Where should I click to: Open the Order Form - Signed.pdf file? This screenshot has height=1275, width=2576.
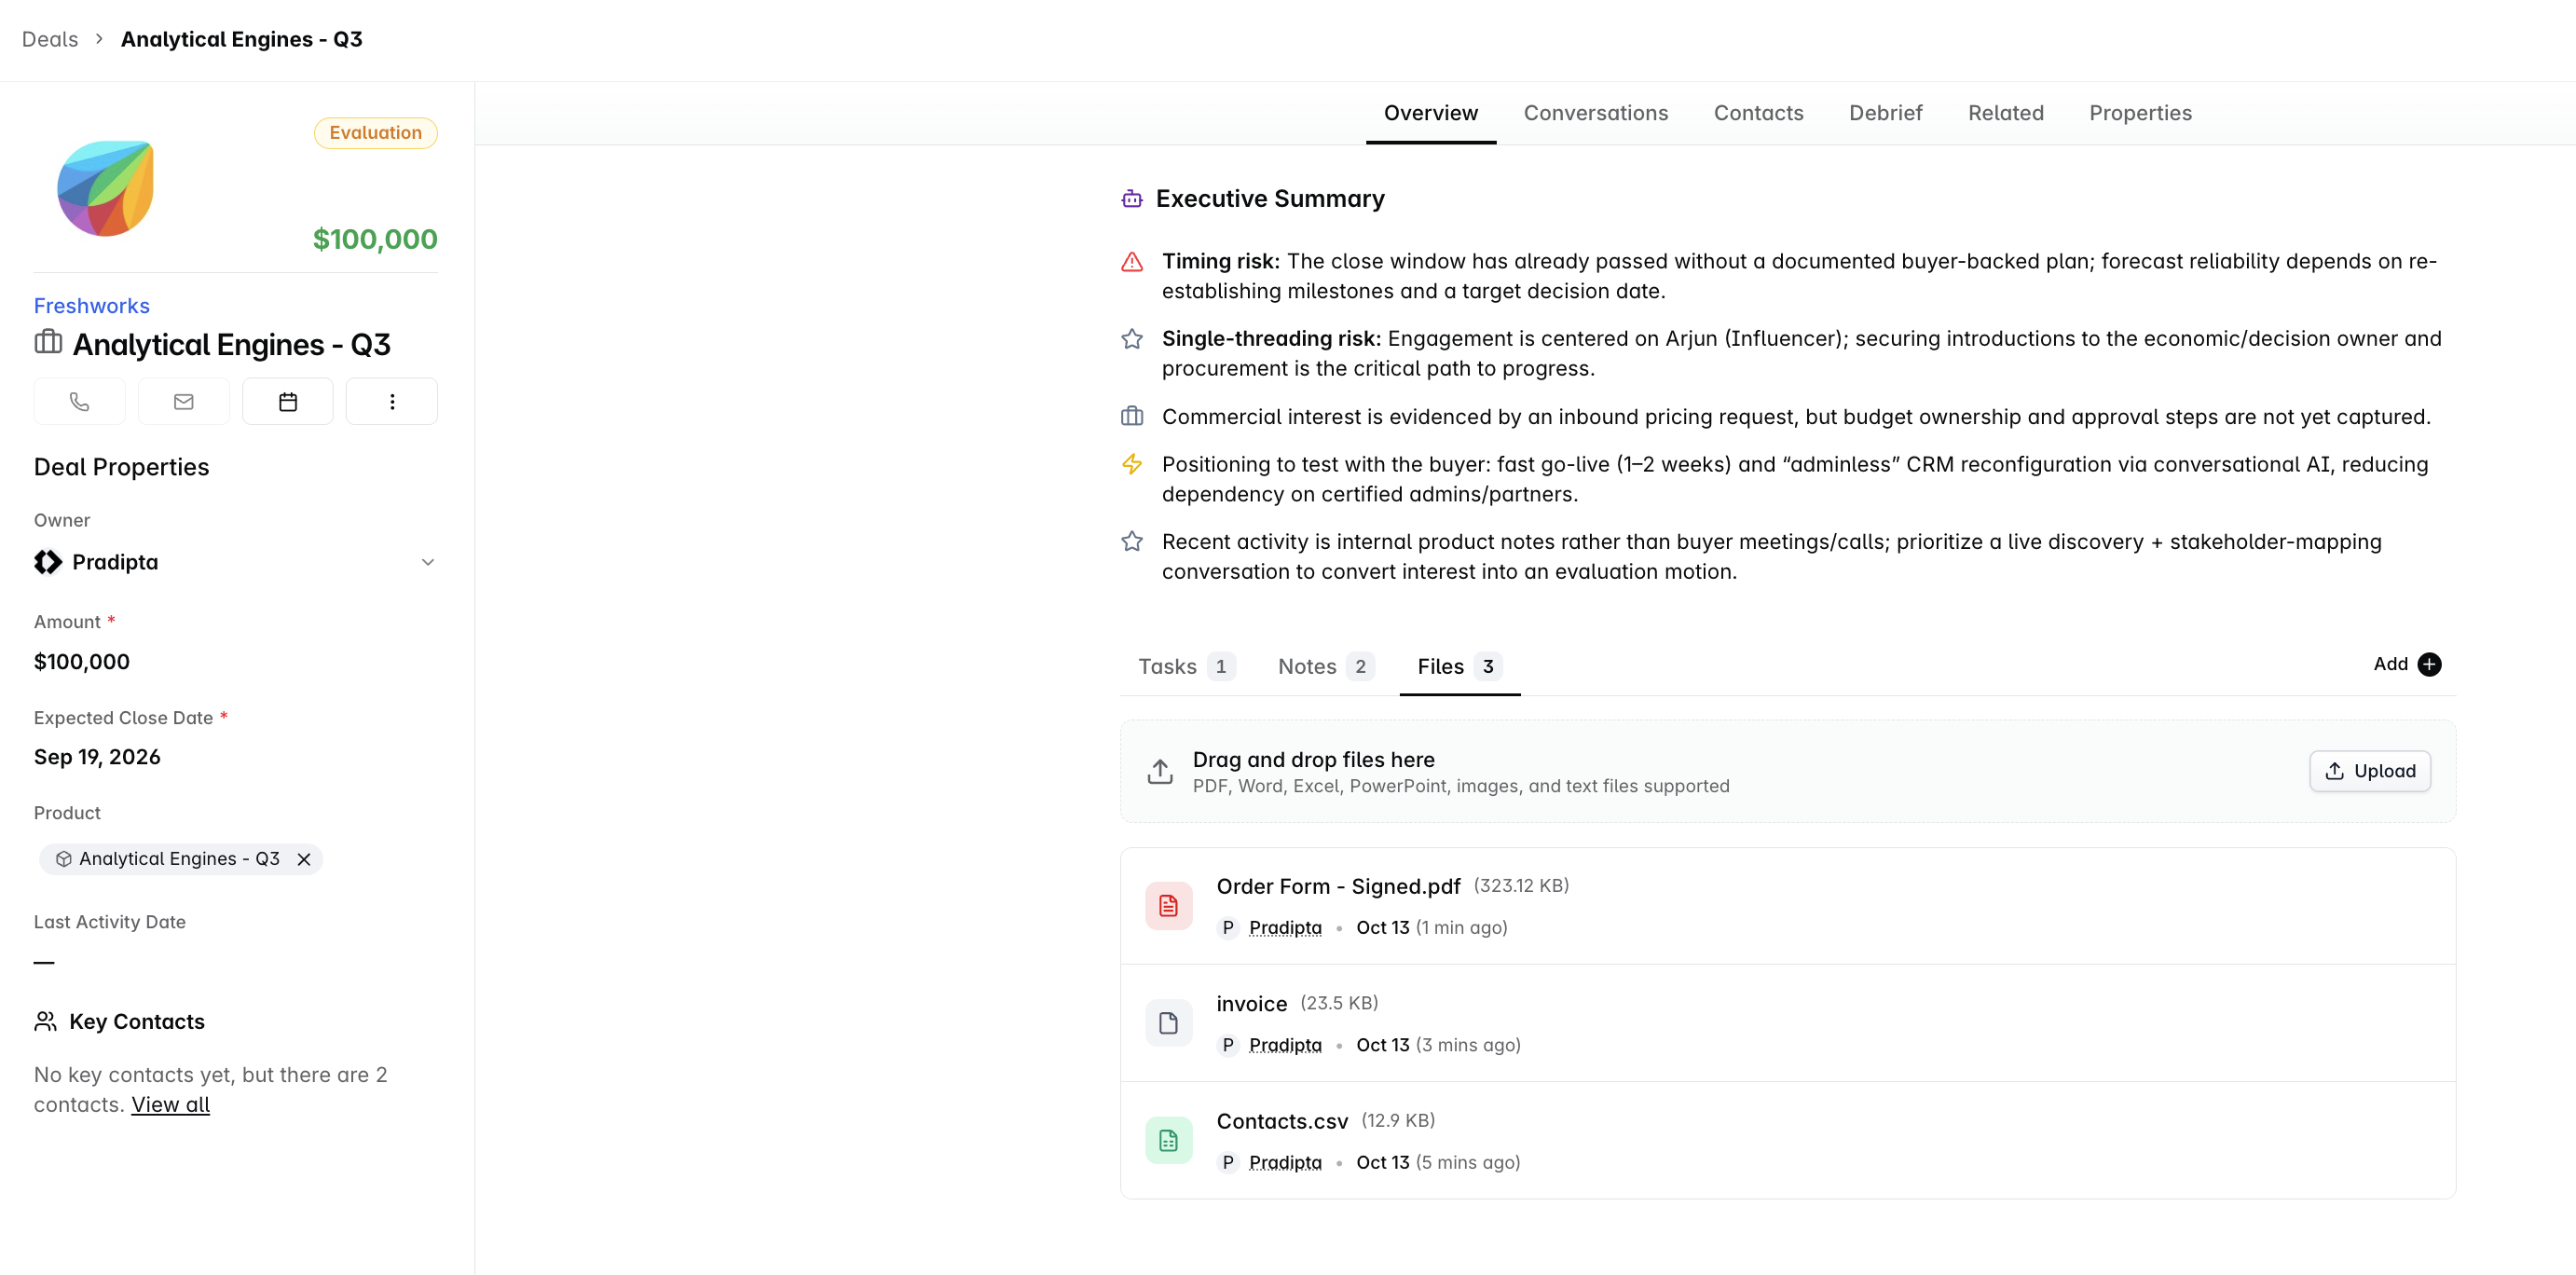[x=1338, y=886]
